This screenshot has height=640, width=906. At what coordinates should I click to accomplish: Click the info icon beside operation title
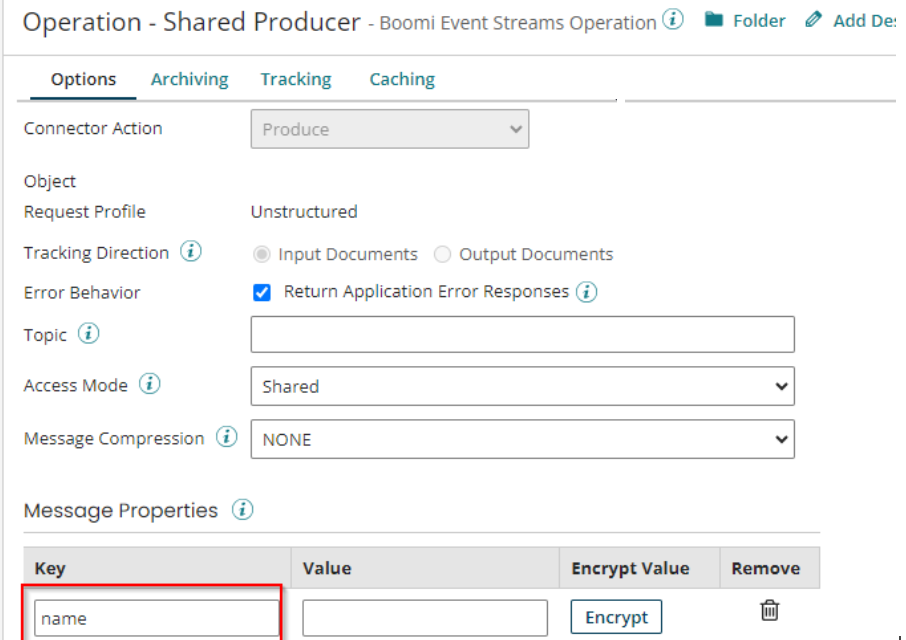tap(674, 19)
